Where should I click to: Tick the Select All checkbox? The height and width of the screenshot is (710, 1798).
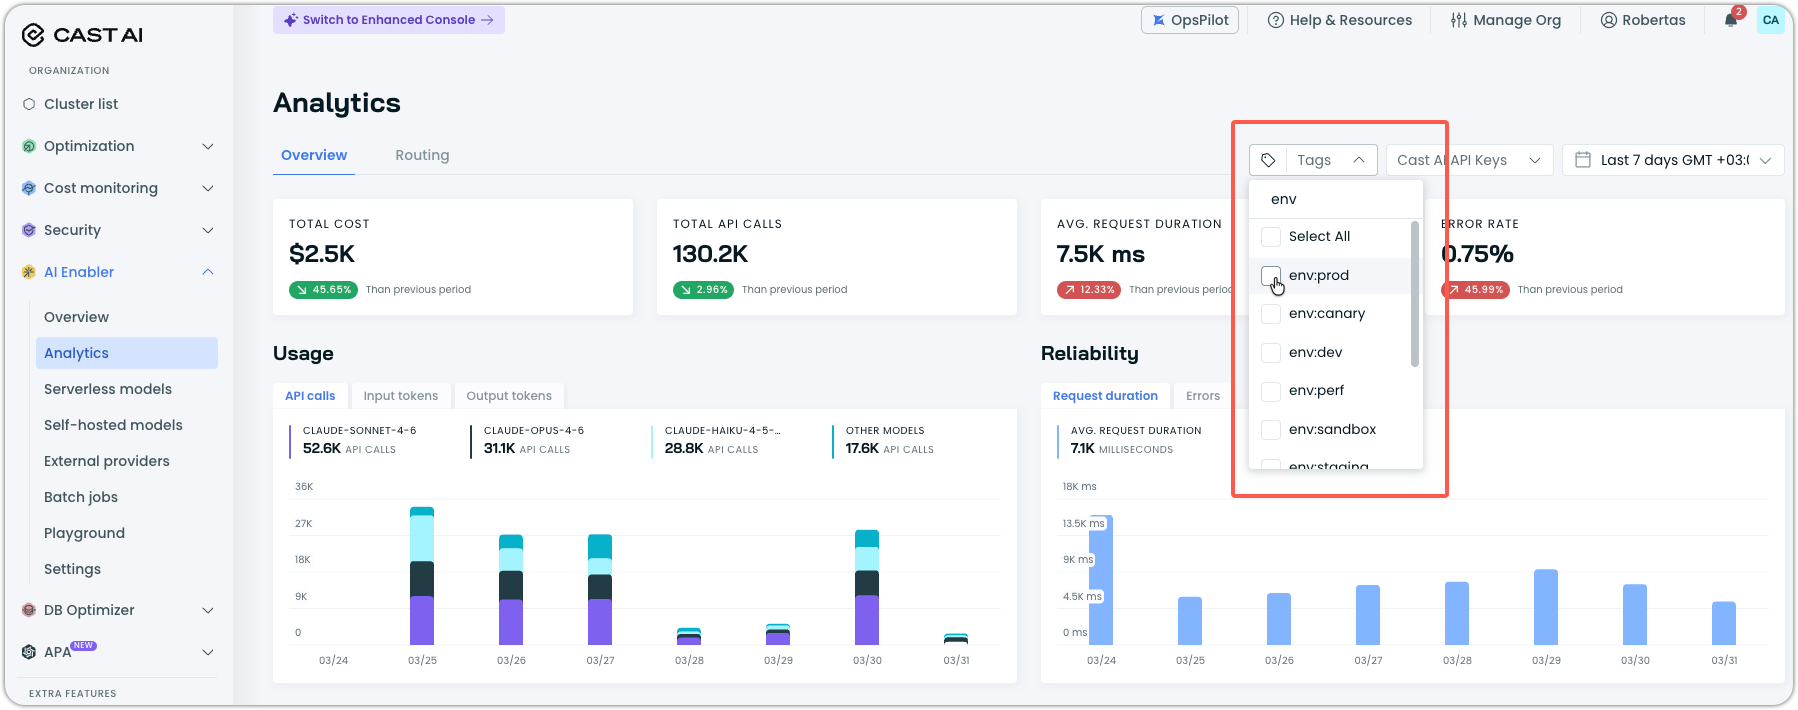click(x=1271, y=237)
